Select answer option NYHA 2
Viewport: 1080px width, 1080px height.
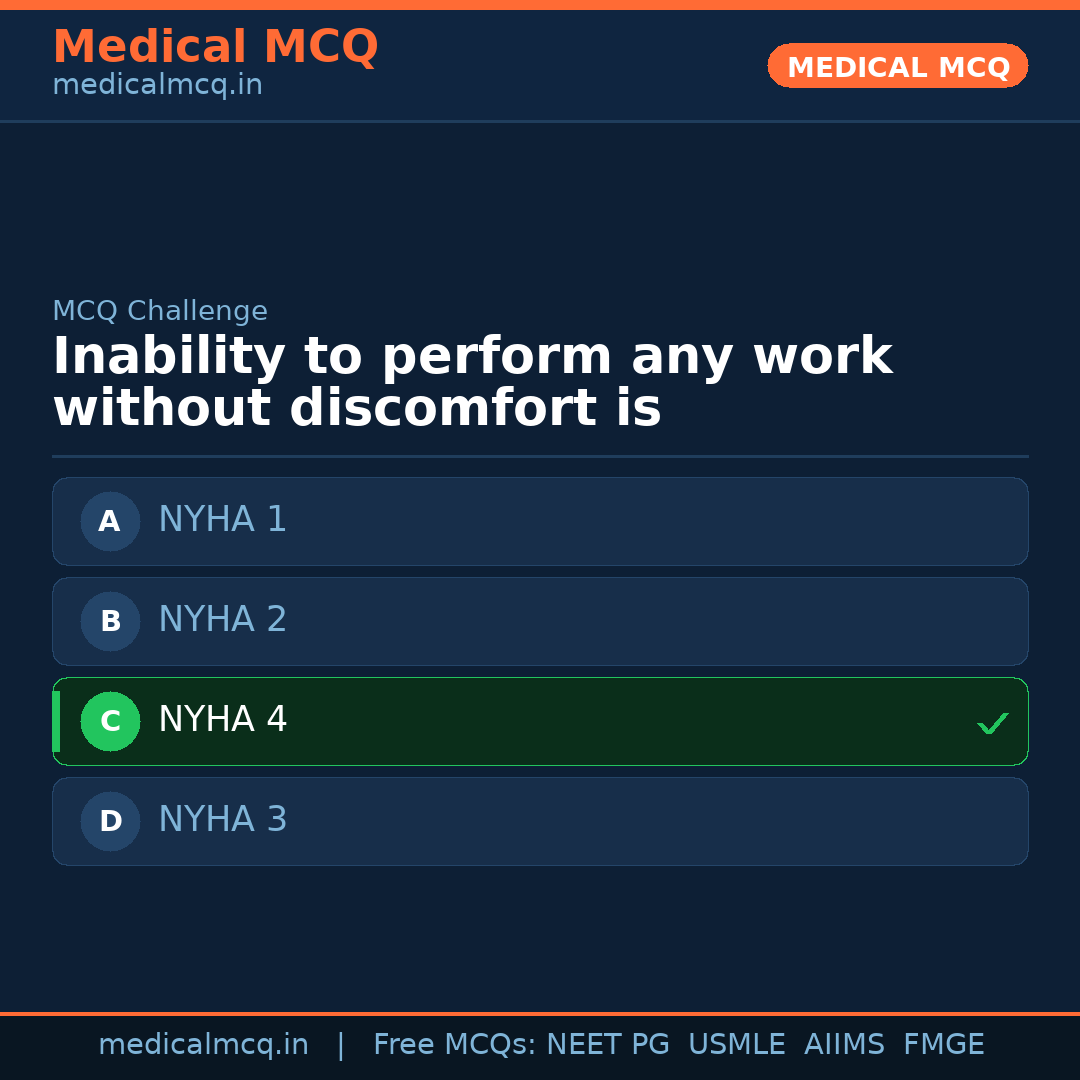pos(540,621)
